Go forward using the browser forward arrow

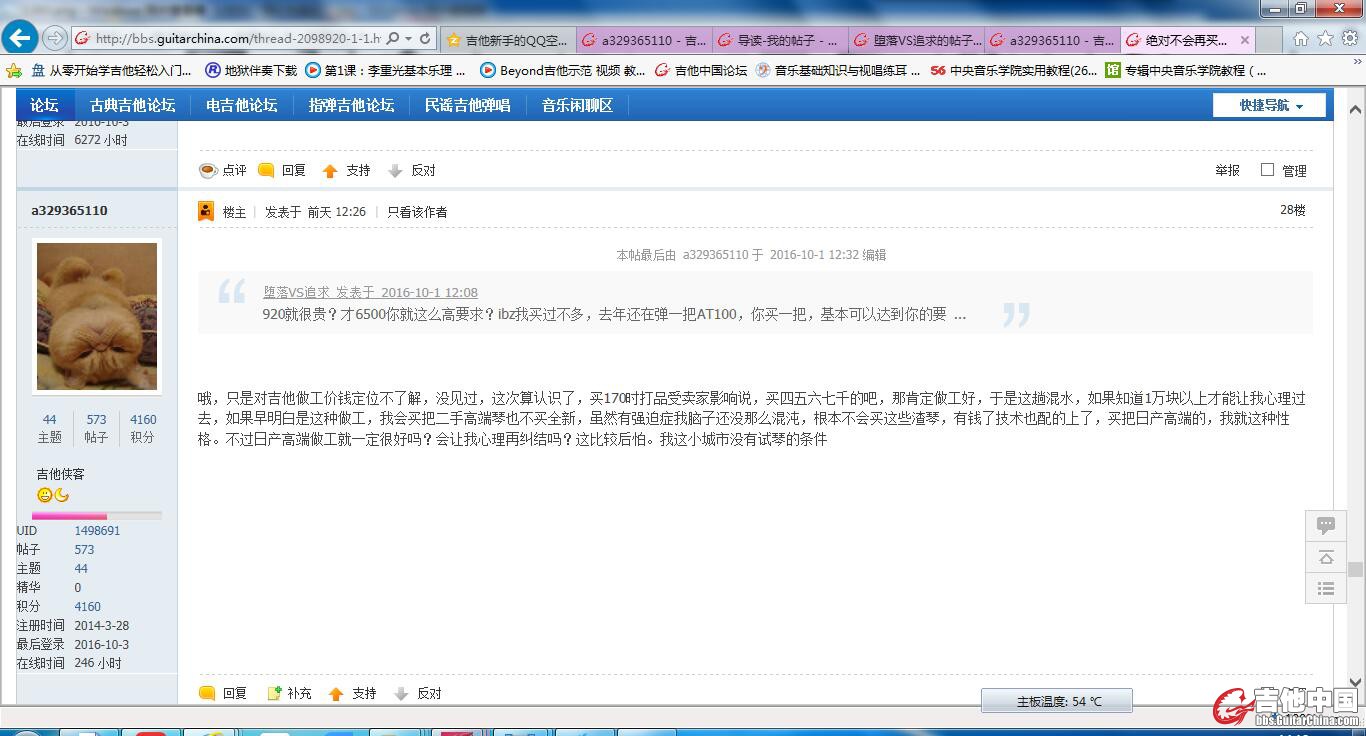tap(55, 39)
